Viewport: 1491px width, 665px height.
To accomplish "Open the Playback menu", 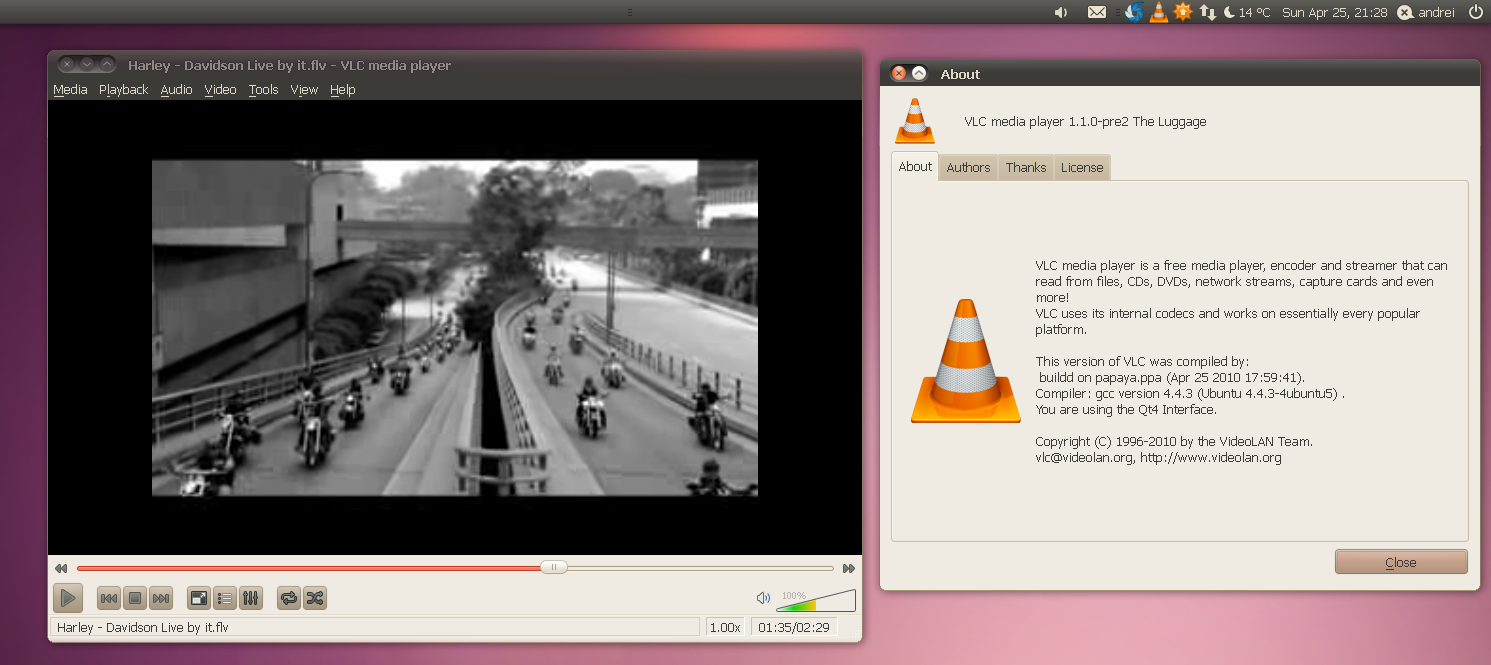I will click(123, 90).
